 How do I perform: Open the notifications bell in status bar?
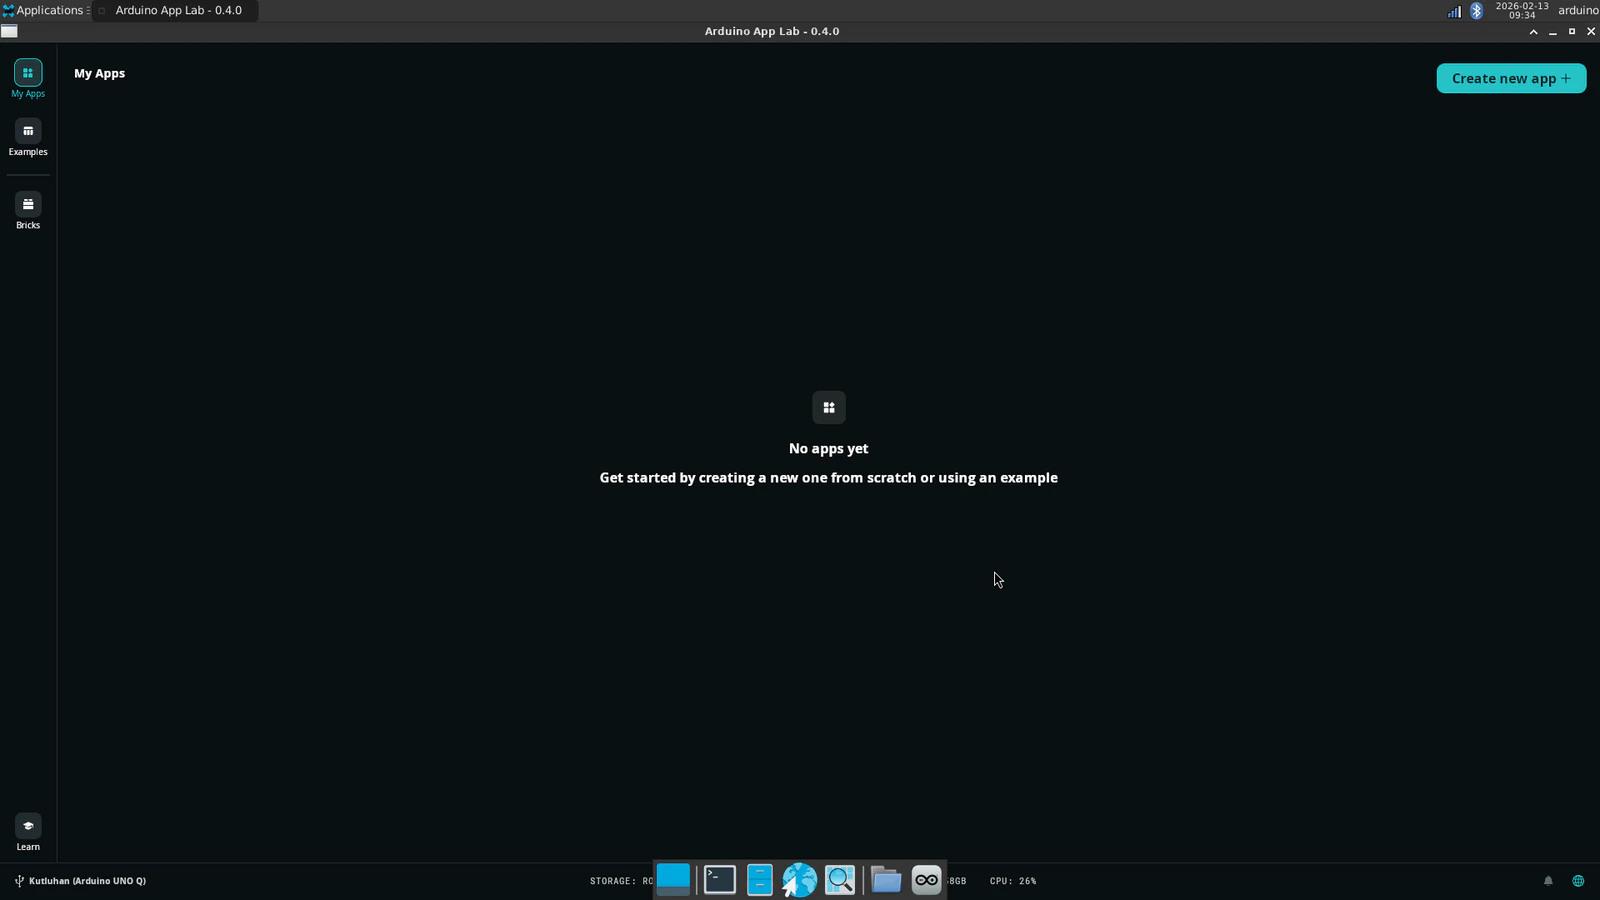pos(1548,881)
